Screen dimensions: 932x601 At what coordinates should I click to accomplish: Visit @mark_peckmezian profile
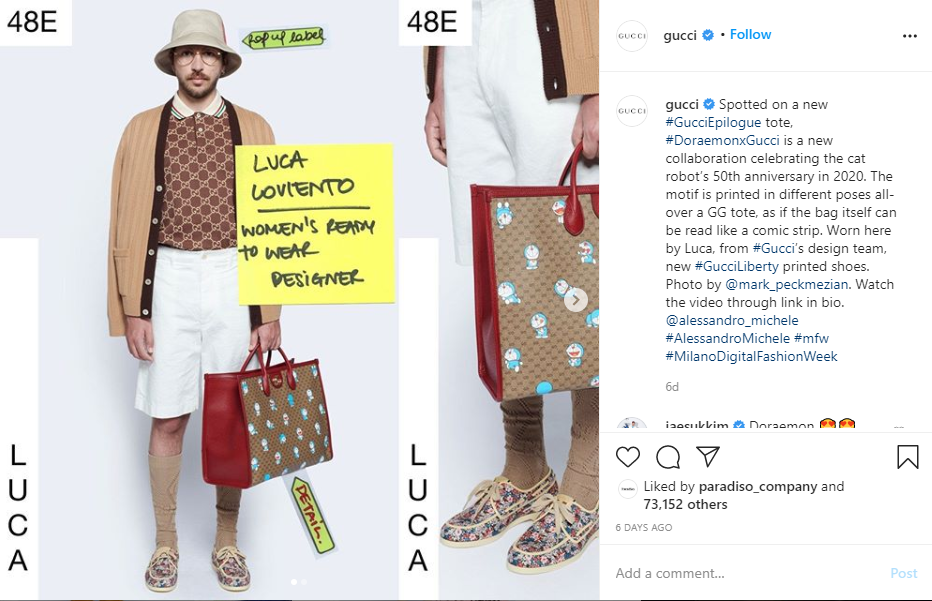click(x=786, y=284)
